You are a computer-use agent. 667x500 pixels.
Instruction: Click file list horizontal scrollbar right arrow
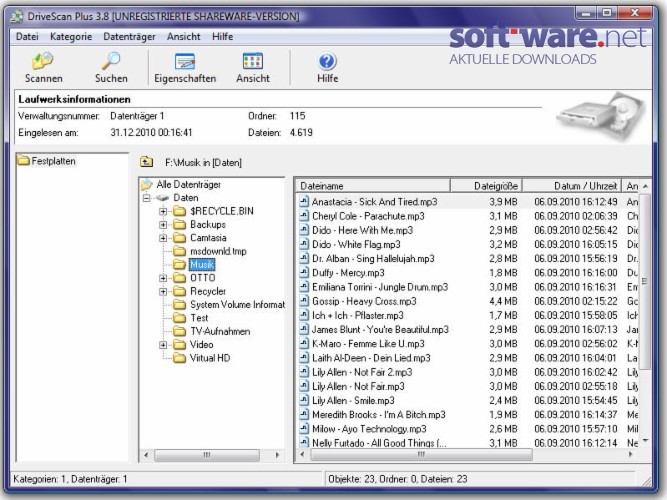630,455
